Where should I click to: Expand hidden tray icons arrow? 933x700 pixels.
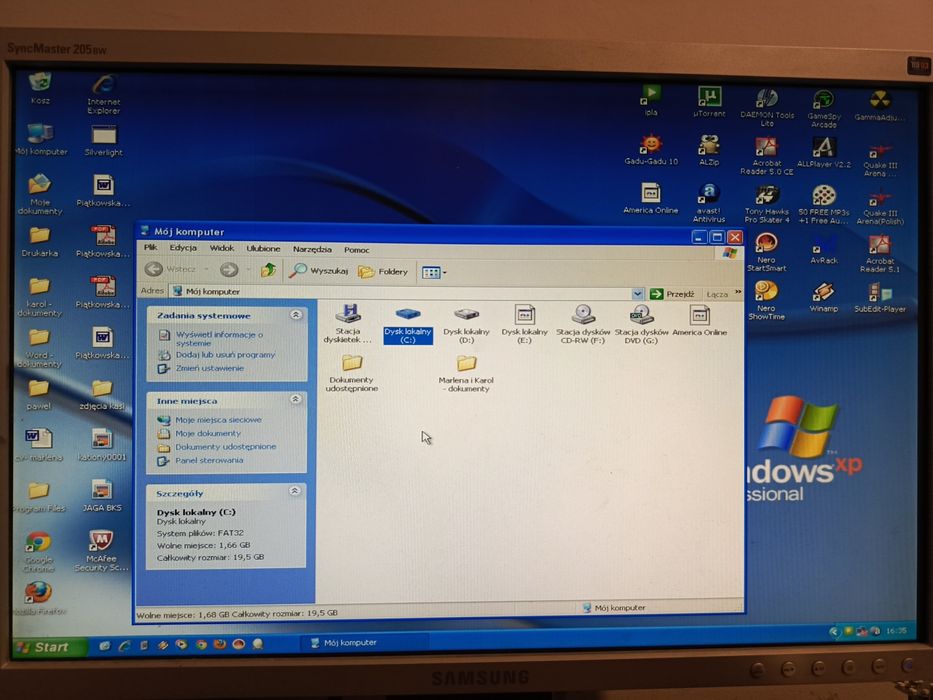834,632
